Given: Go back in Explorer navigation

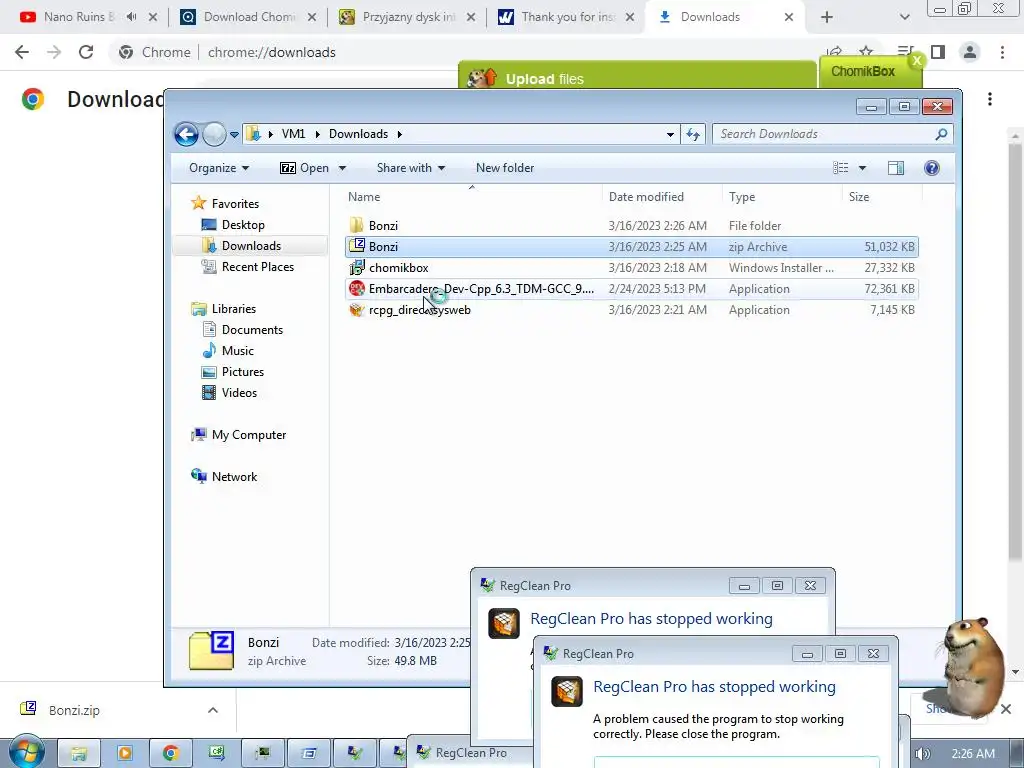Looking at the screenshot, I should pos(186,135).
